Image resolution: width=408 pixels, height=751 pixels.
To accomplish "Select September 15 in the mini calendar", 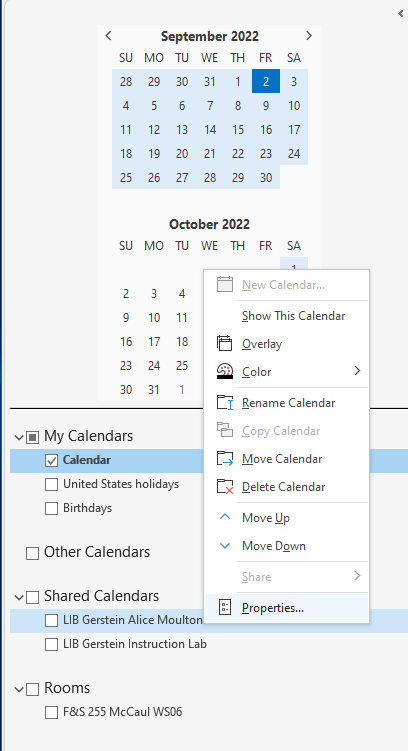I will [238, 129].
